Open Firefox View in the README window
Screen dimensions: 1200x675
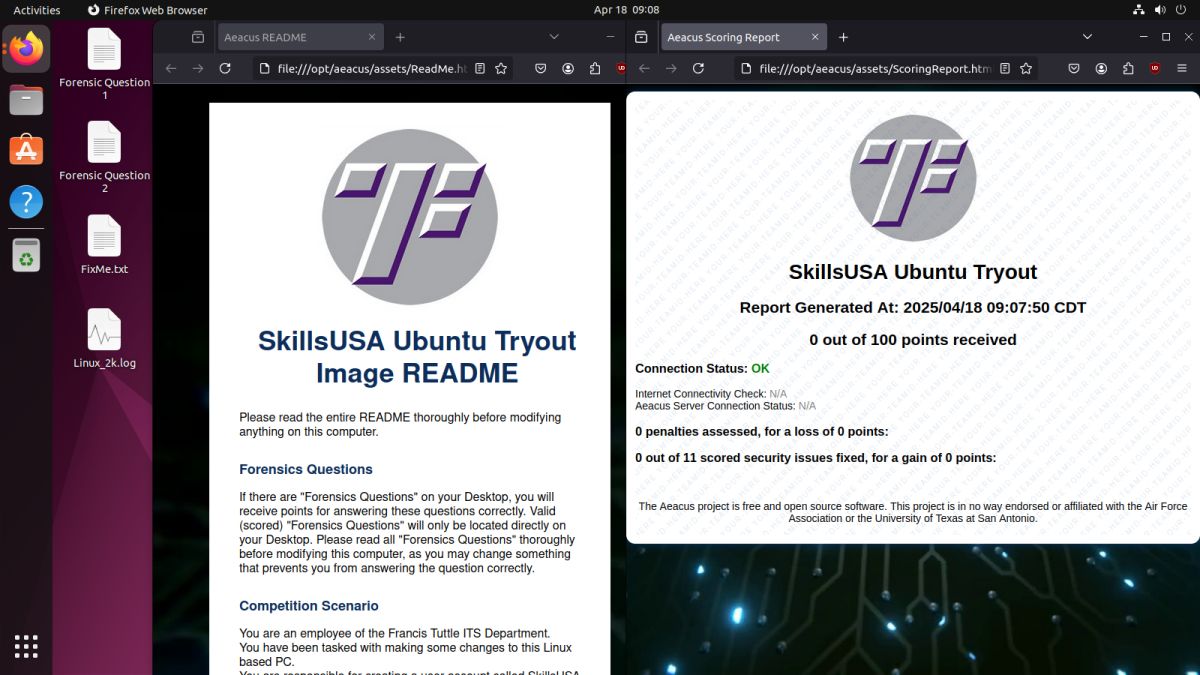198,37
